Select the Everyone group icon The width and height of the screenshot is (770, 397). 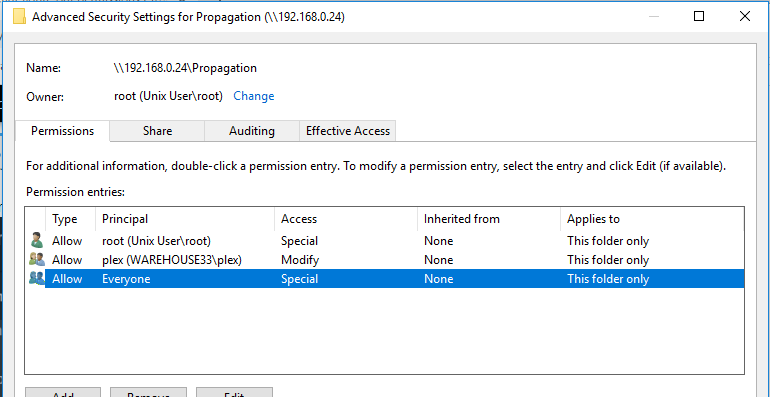pos(36,279)
